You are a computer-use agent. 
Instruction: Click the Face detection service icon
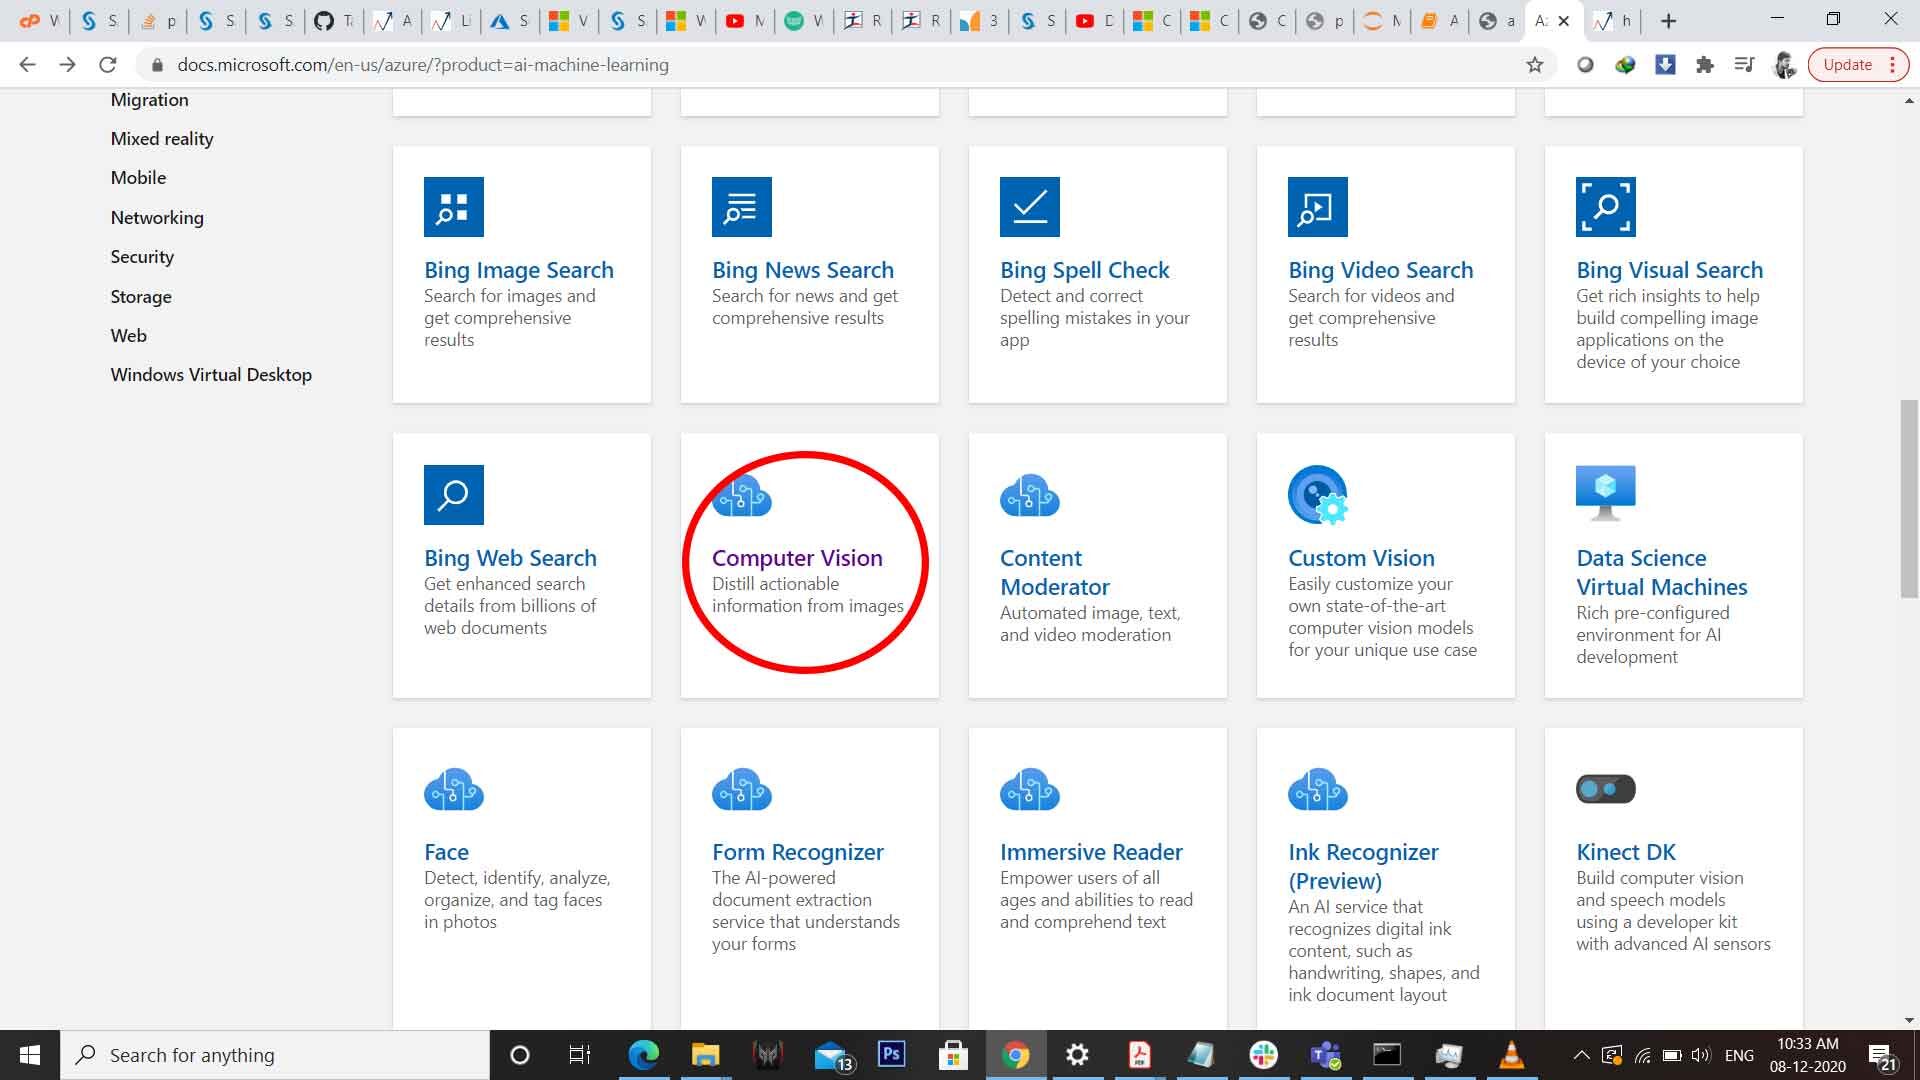452,787
